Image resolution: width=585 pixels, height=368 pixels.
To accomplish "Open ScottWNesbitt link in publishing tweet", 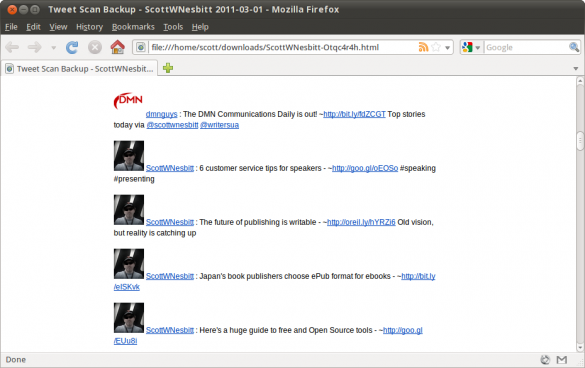I will [x=170, y=222].
